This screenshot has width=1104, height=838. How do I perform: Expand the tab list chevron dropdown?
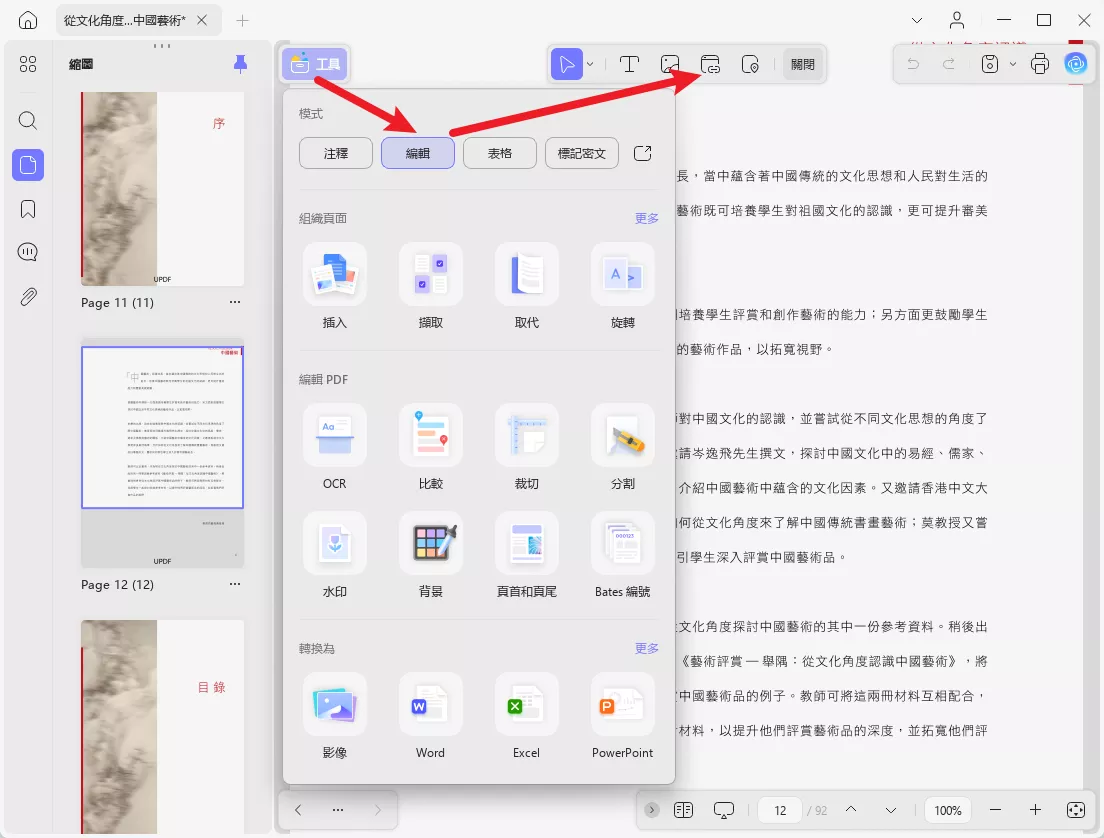click(x=917, y=20)
